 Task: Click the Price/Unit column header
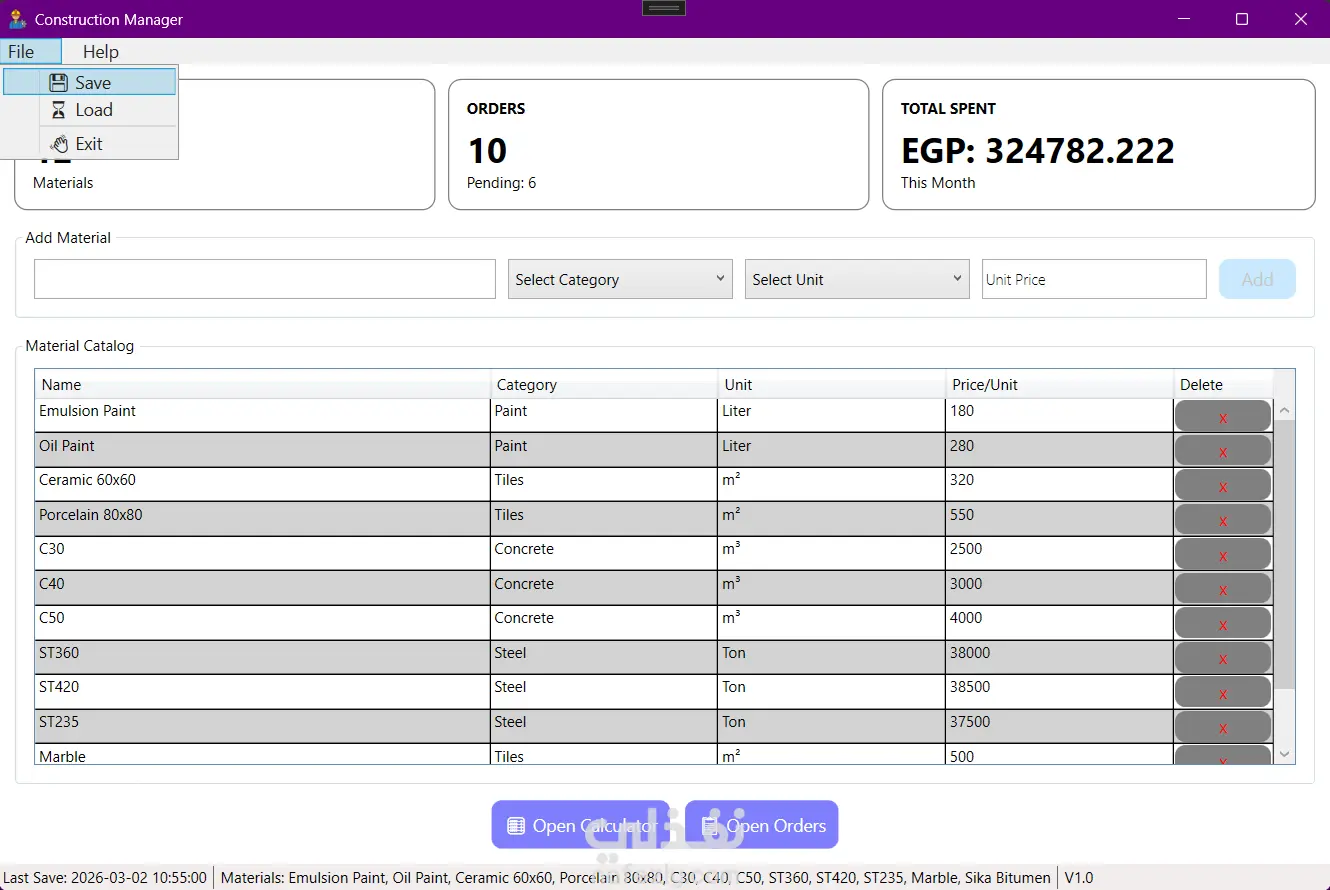(1060, 385)
